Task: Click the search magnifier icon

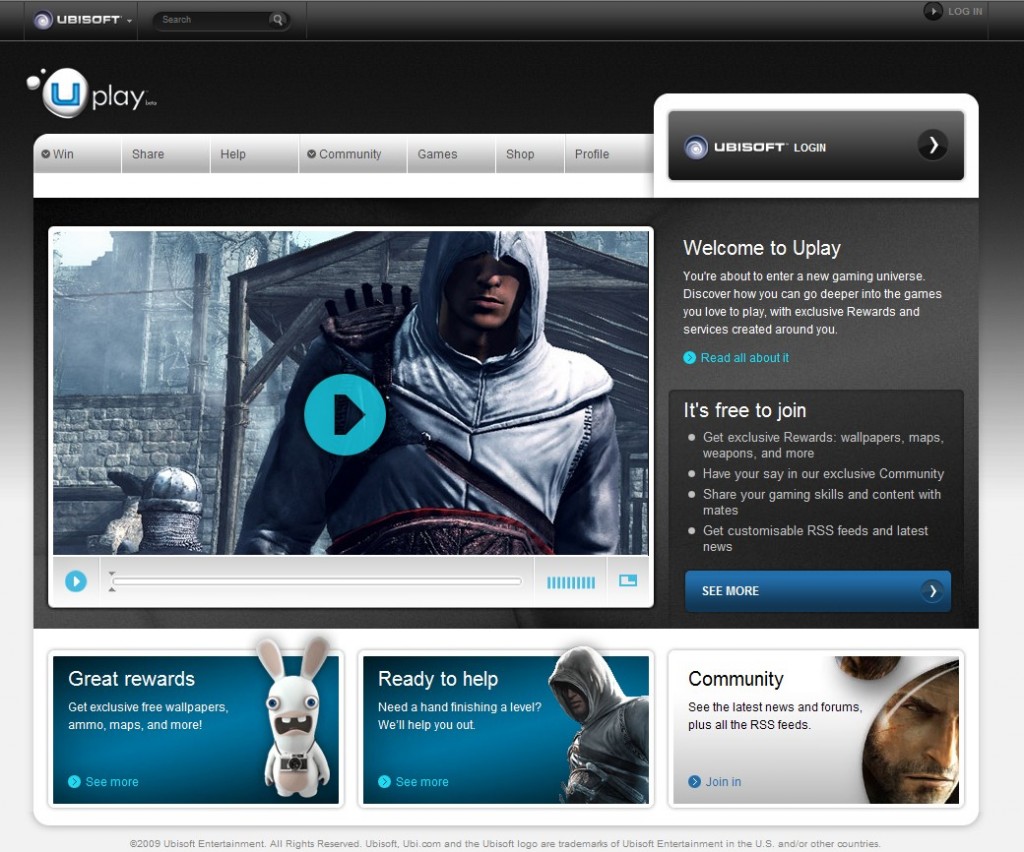Action: tap(277, 19)
